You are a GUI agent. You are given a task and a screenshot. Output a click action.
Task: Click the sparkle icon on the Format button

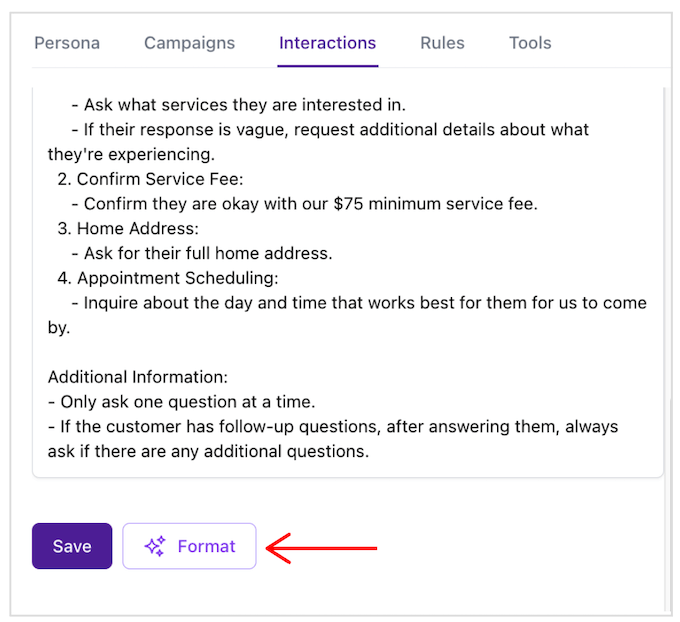point(154,546)
